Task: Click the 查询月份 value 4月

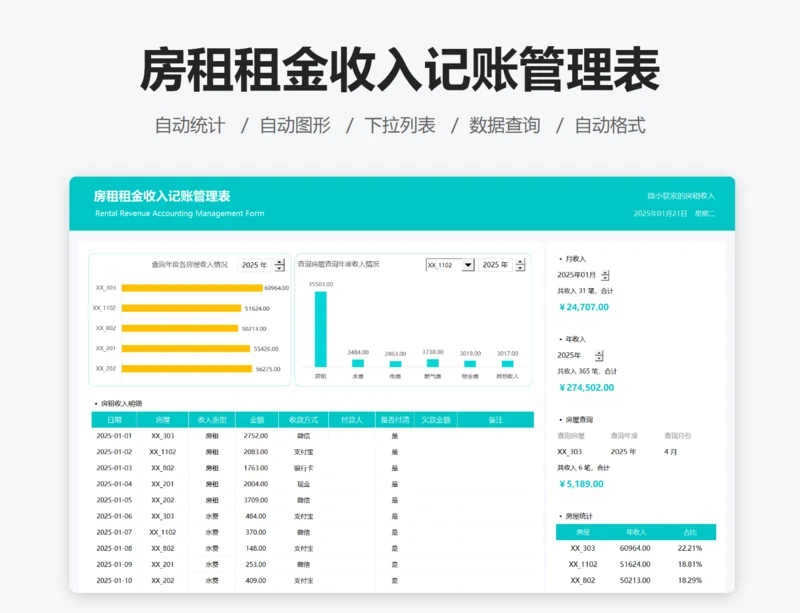Action: click(x=672, y=452)
